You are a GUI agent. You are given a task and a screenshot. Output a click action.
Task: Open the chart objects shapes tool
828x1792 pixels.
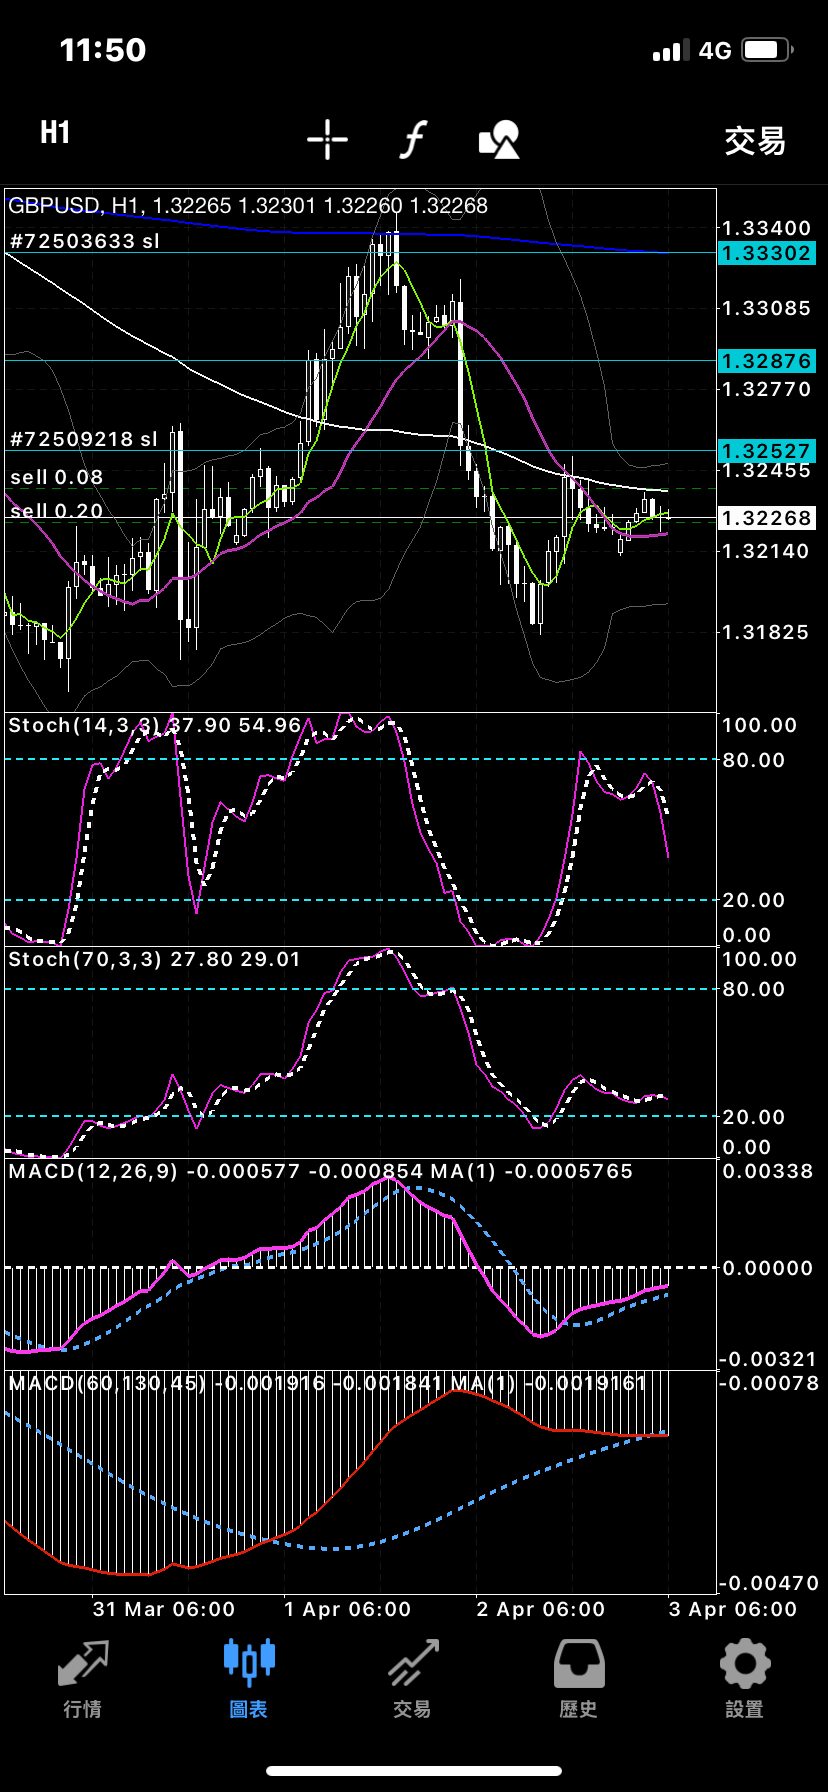[x=499, y=140]
